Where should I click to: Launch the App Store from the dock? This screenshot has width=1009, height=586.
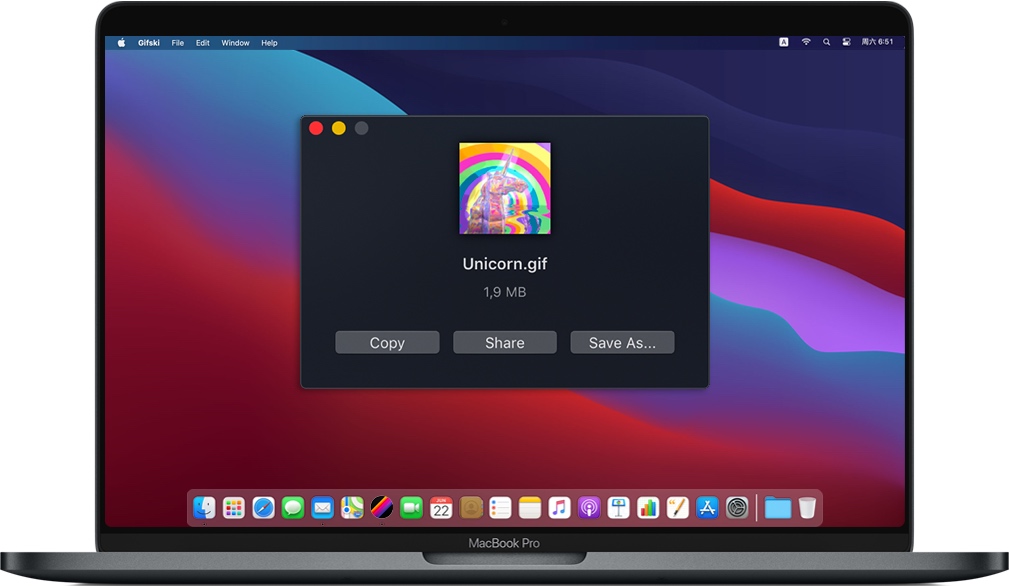[707, 508]
